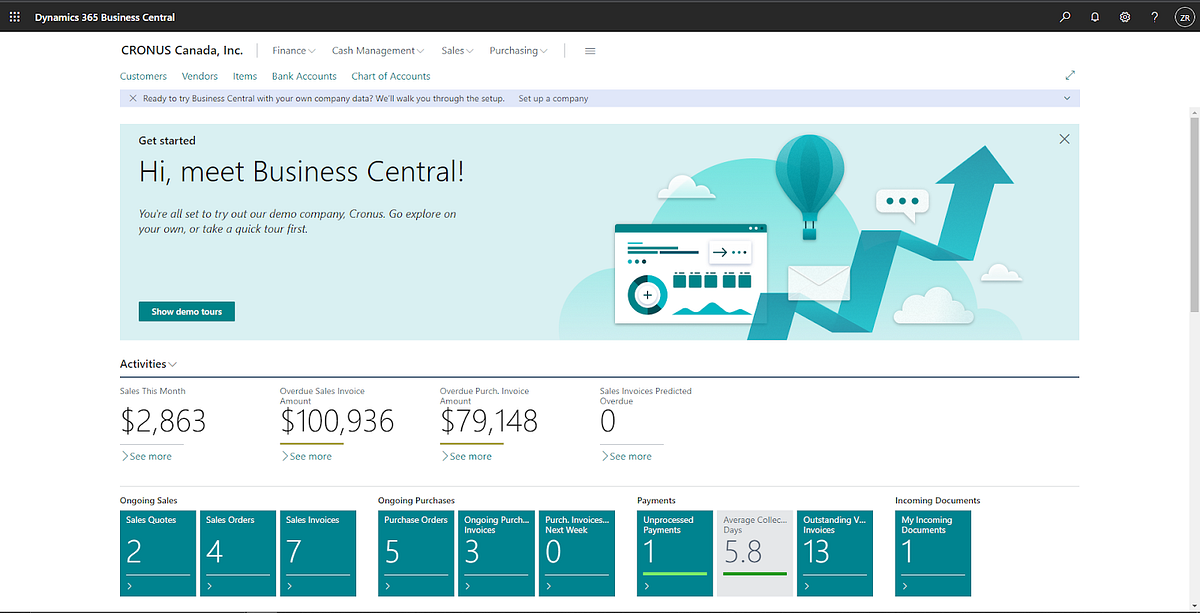See more under Overdue Sales Invoice Amount
The image size is (1200, 613).
pyautogui.click(x=308, y=456)
